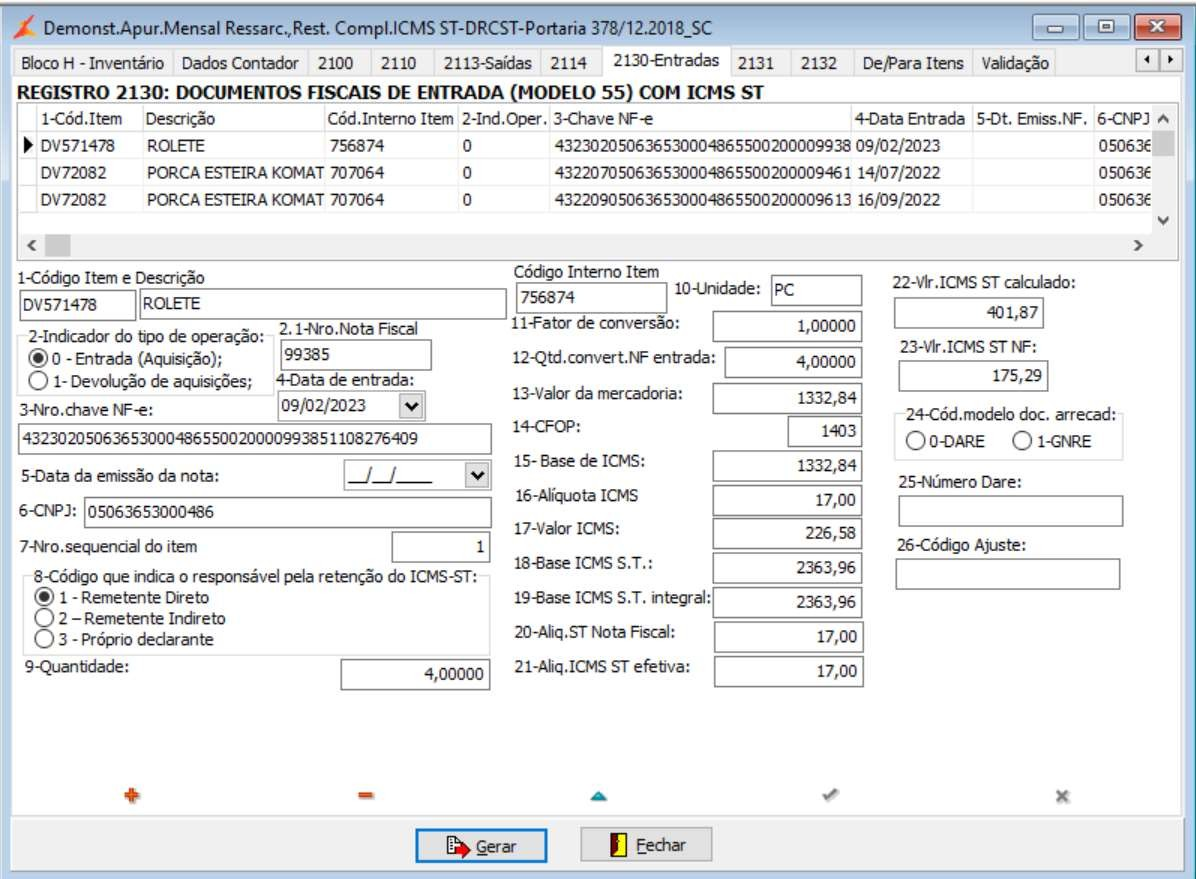Click the 10-Unidade field with PC
The width and height of the screenshot is (1196, 879).
pos(816,290)
